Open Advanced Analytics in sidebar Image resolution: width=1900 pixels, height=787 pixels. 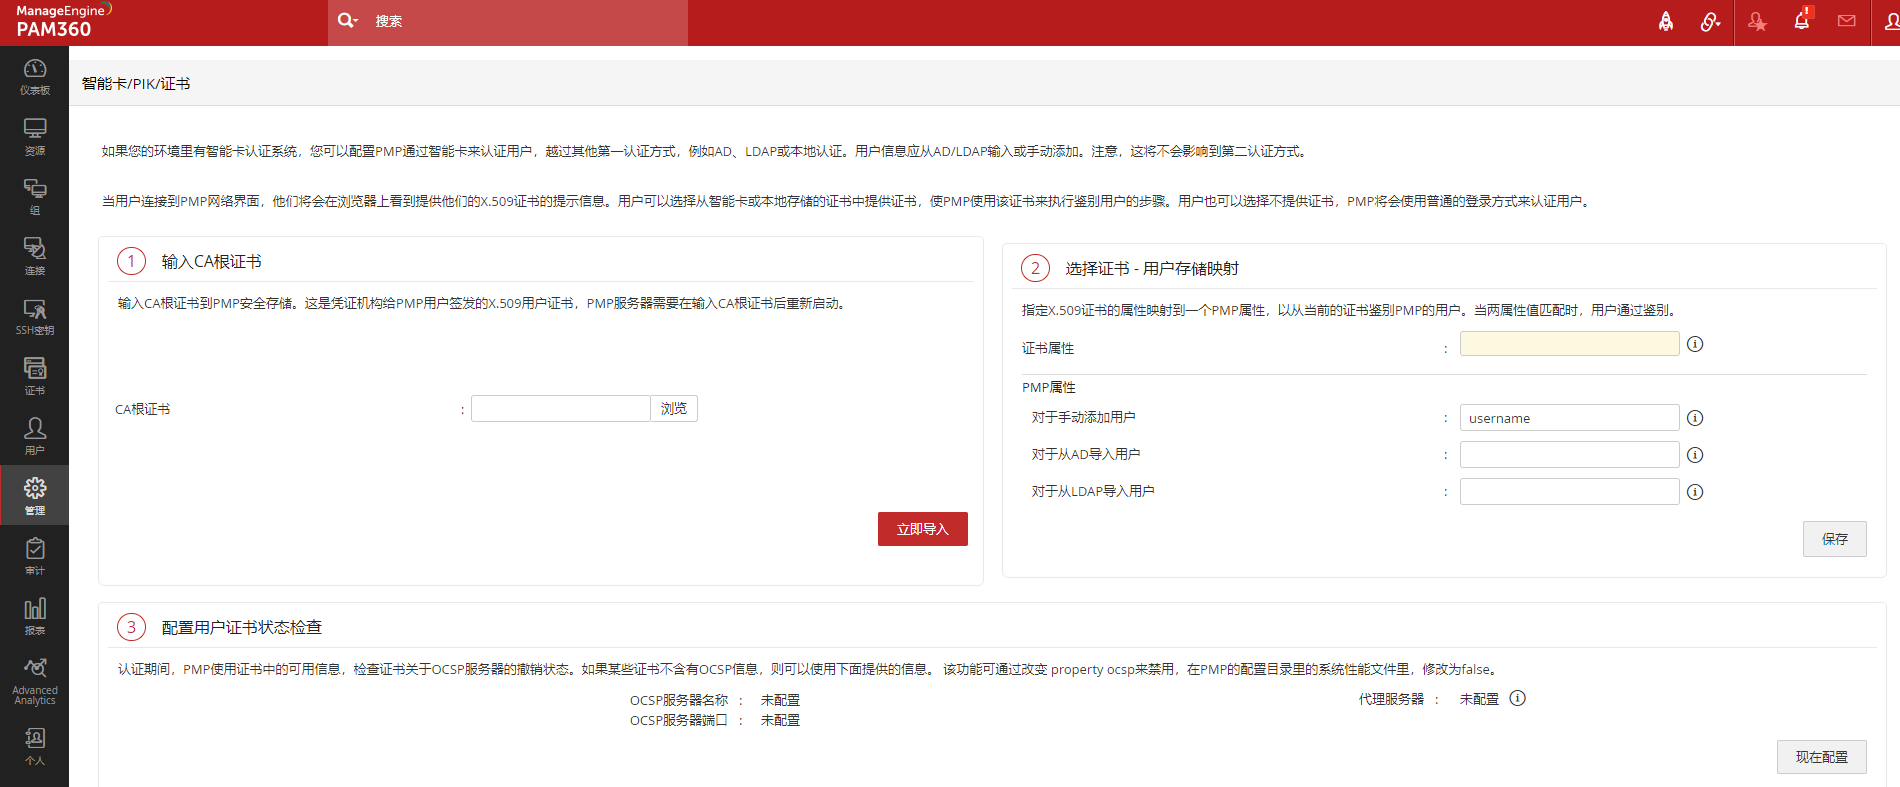[x=34, y=680]
